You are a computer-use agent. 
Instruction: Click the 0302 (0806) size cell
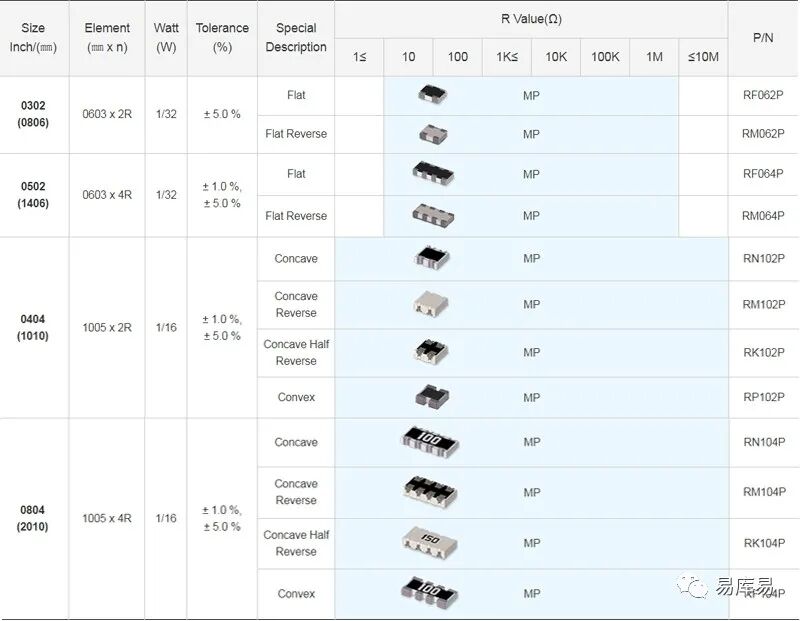click(x=33, y=114)
